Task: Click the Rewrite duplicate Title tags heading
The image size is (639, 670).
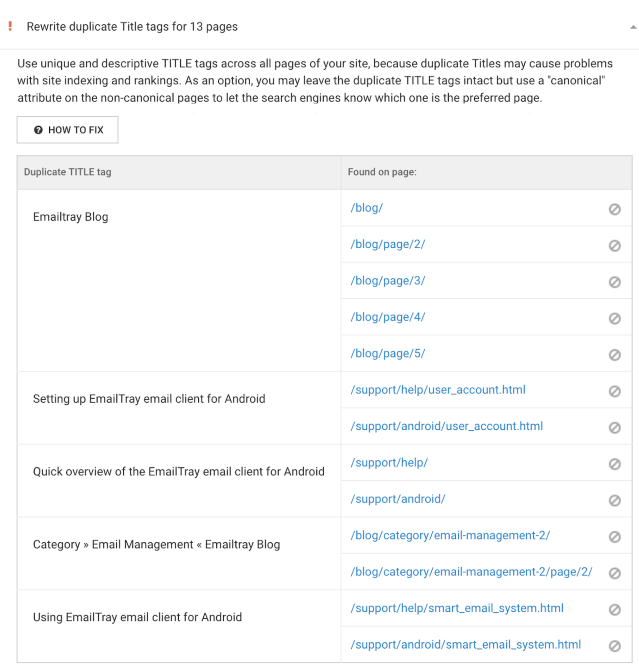Action: [x=132, y=26]
